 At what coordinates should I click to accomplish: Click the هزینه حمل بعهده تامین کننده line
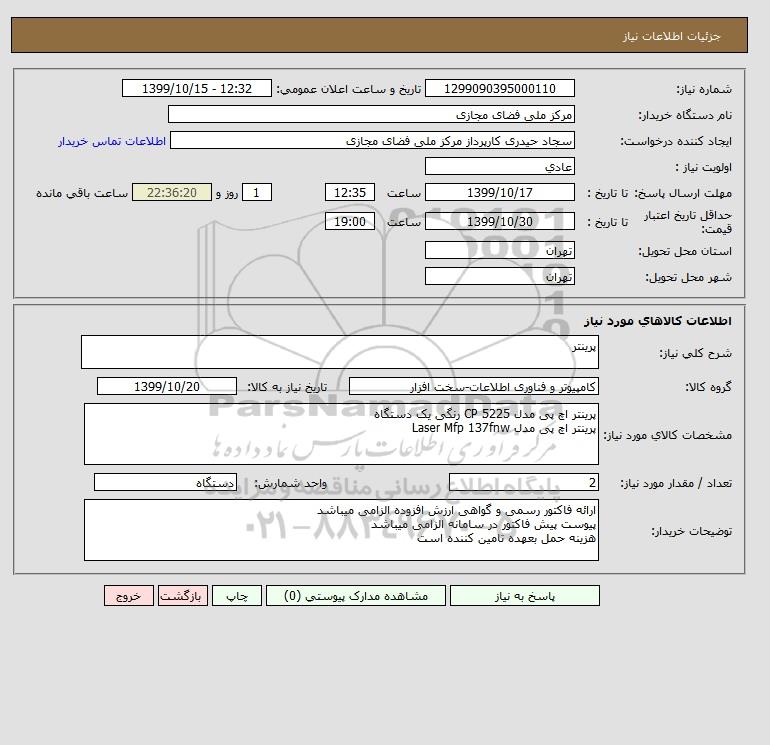506,538
